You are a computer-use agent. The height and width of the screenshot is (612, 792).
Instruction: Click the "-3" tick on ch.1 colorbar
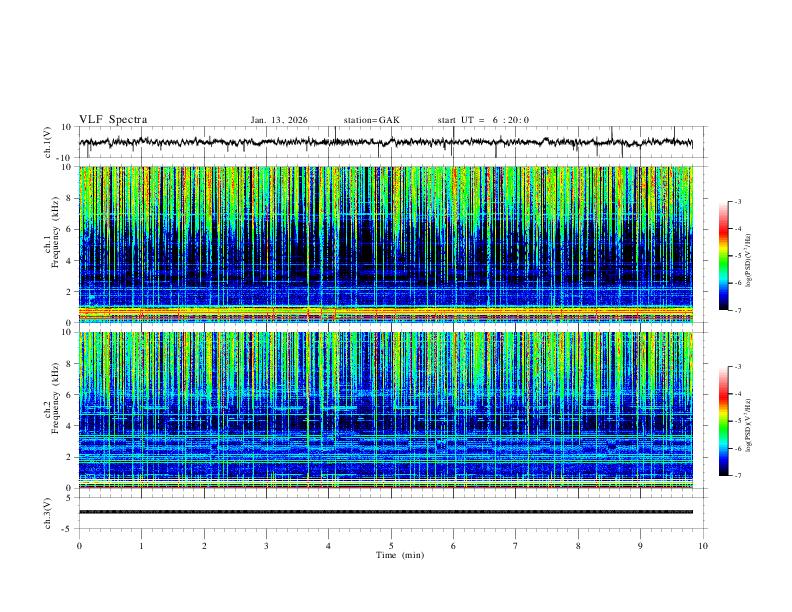pyautogui.click(x=737, y=201)
